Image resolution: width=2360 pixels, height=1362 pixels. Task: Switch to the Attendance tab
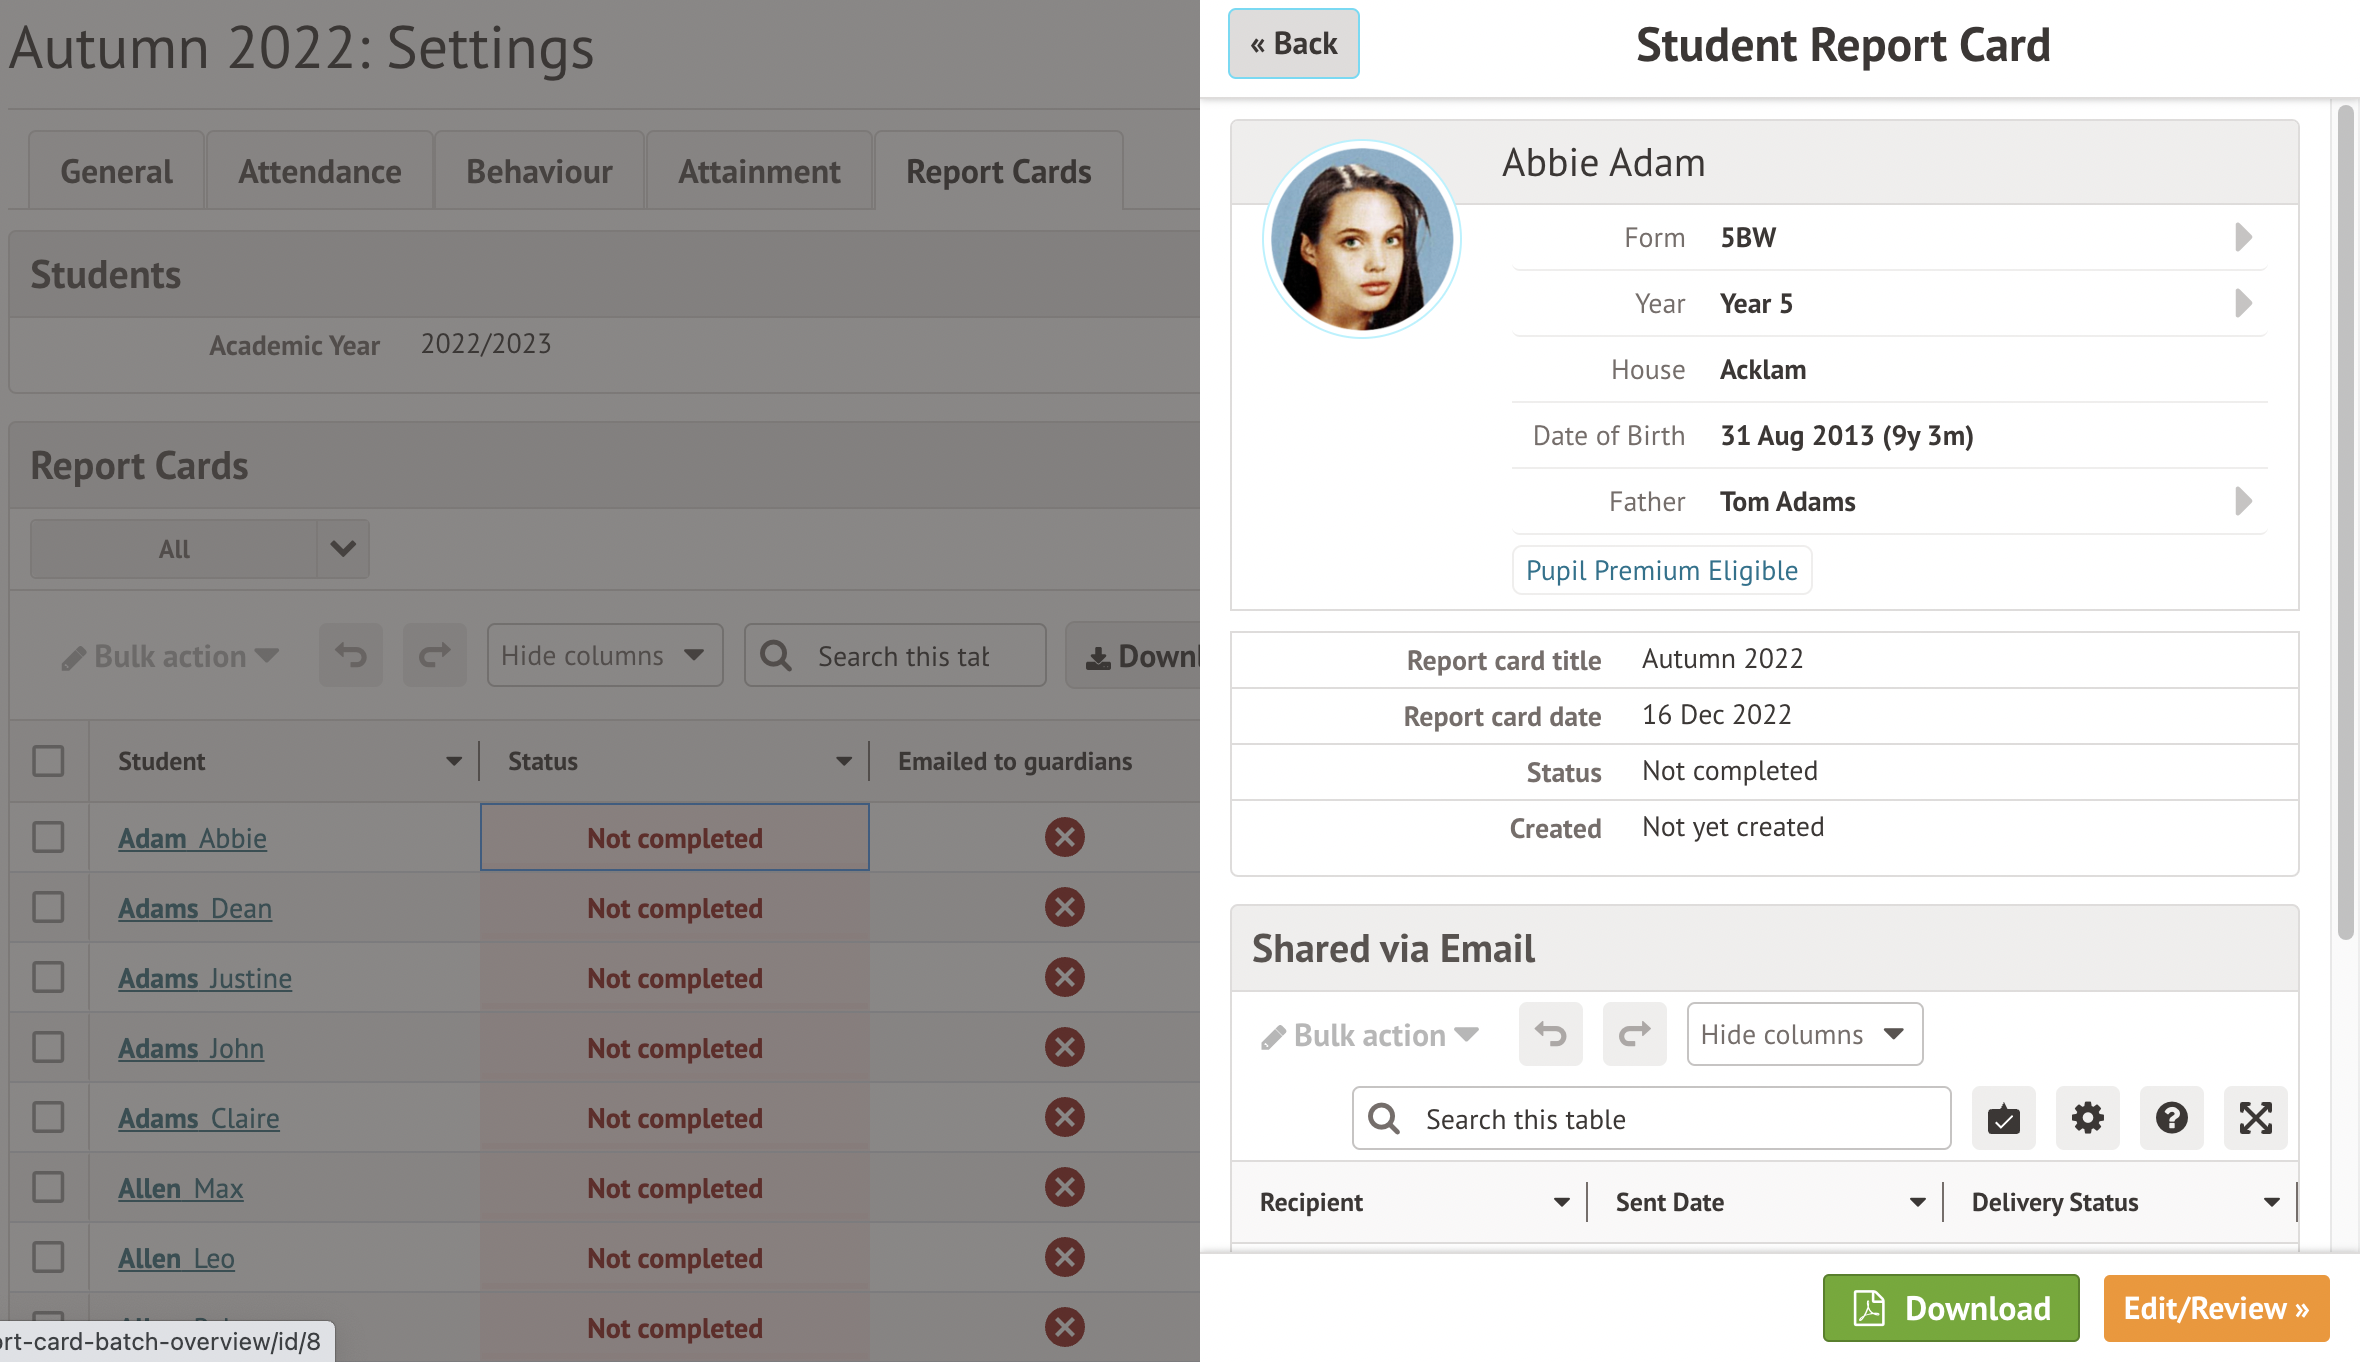319,171
